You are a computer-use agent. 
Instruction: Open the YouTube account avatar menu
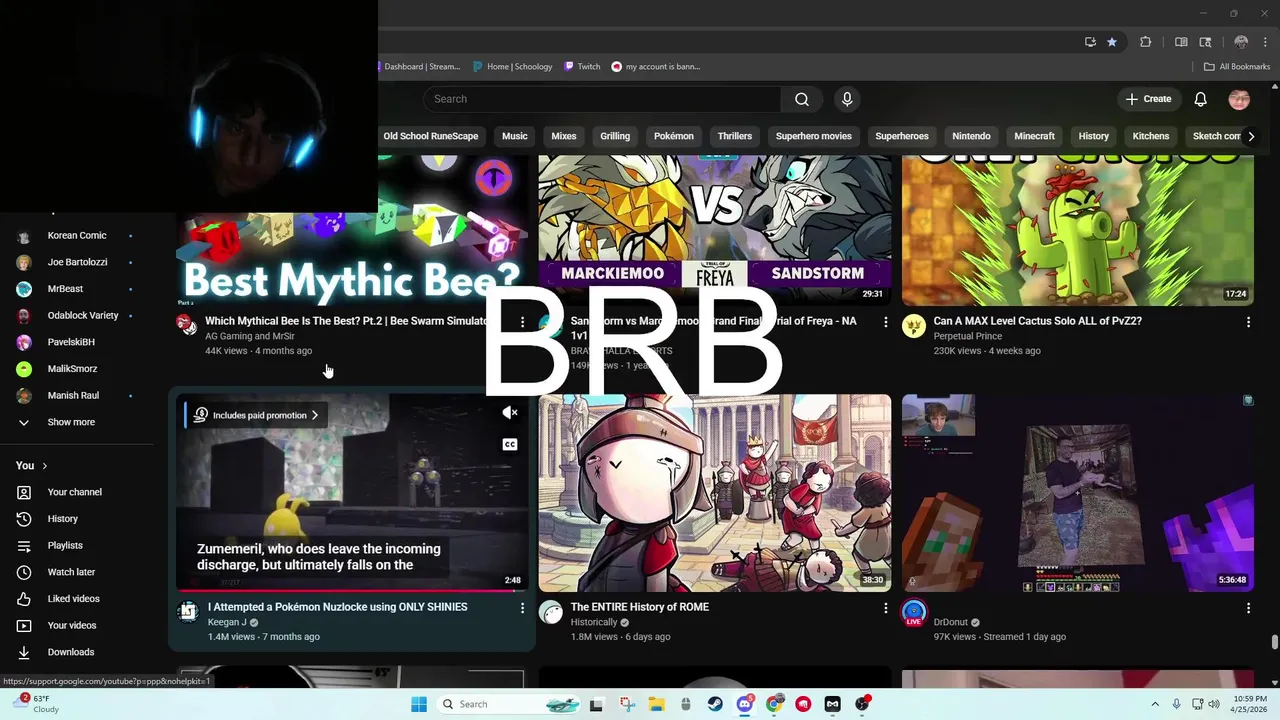(1239, 99)
